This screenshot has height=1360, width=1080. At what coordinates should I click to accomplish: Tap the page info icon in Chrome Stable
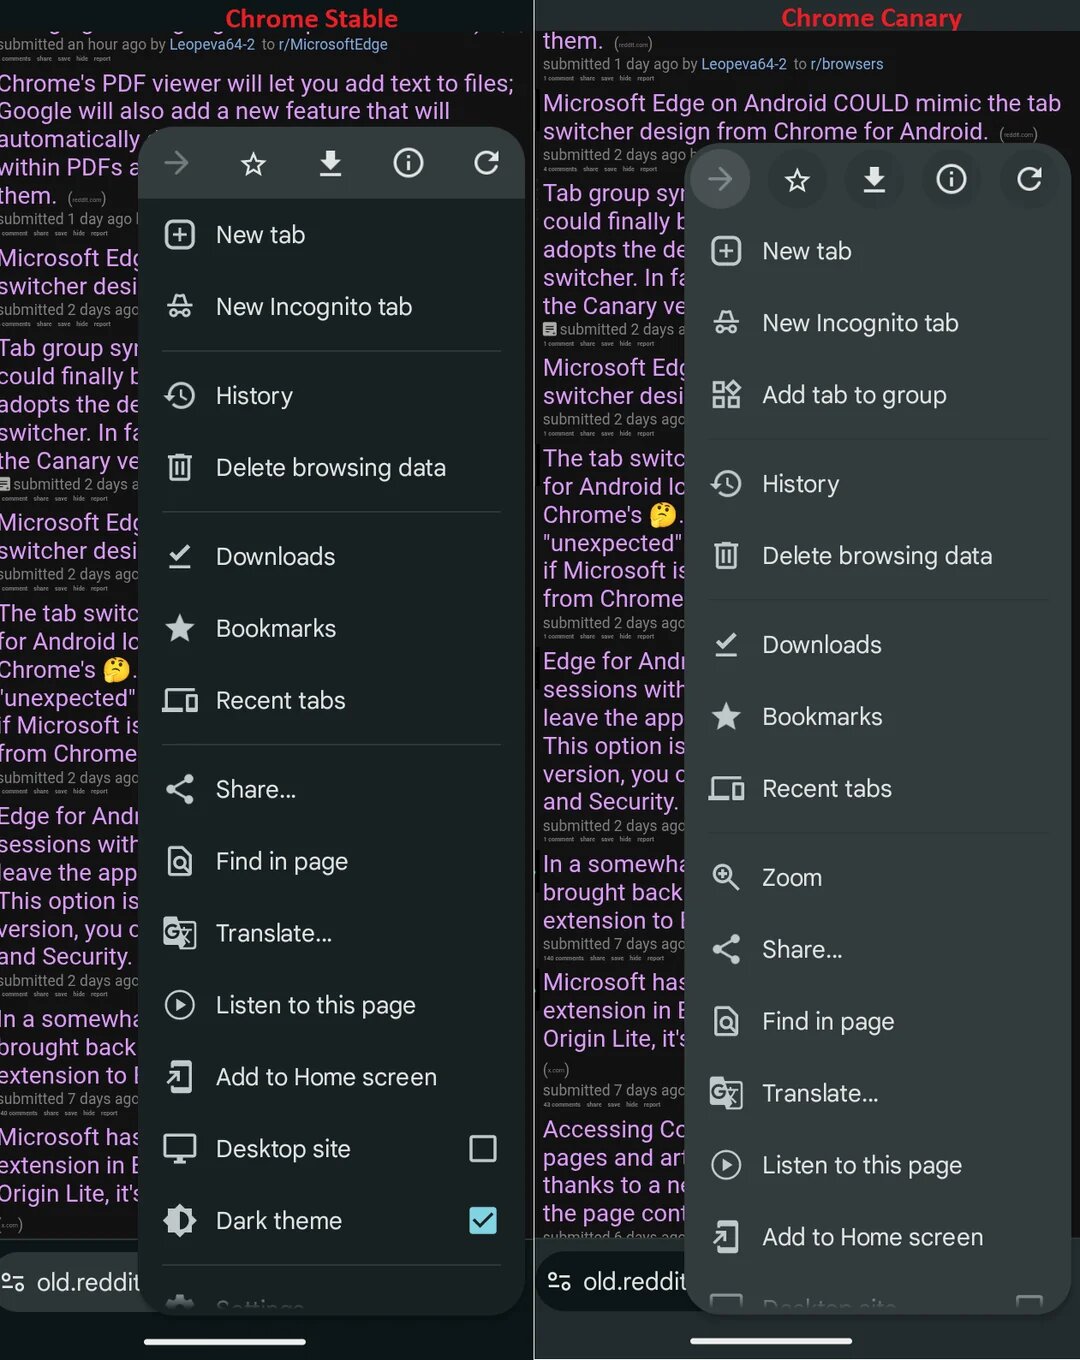(408, 163)
